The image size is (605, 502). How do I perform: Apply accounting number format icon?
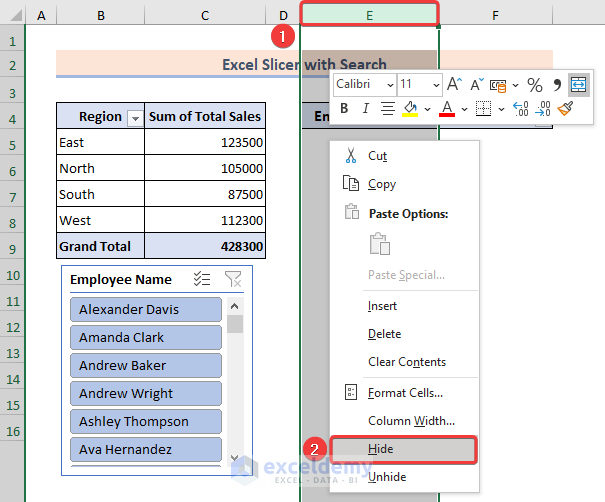click(498, 85)
